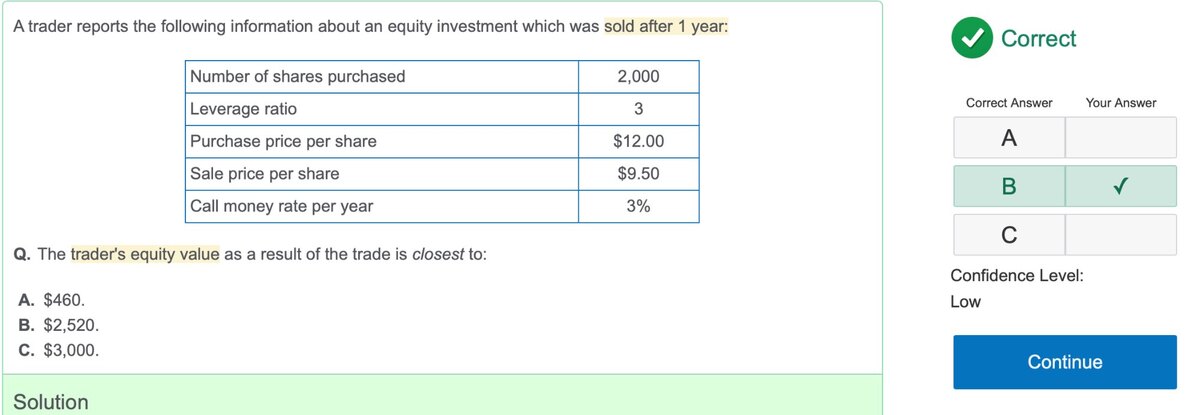Viewport: 1200px width, 415px height.
Task: Select Correct Answer cell A
Action: (x=1009, y=138)
